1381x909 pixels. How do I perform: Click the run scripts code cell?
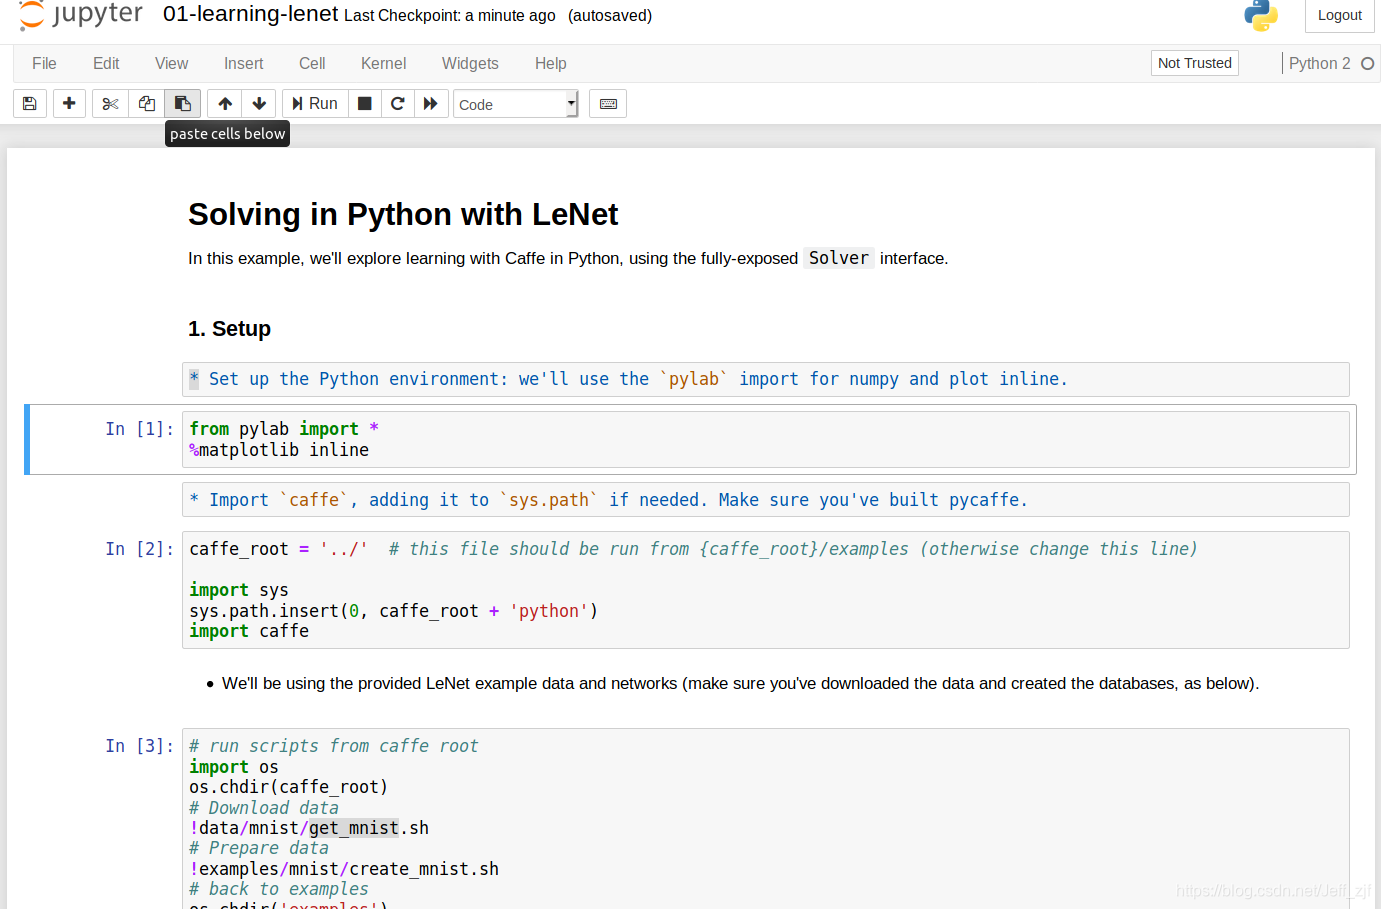point(766,820)
